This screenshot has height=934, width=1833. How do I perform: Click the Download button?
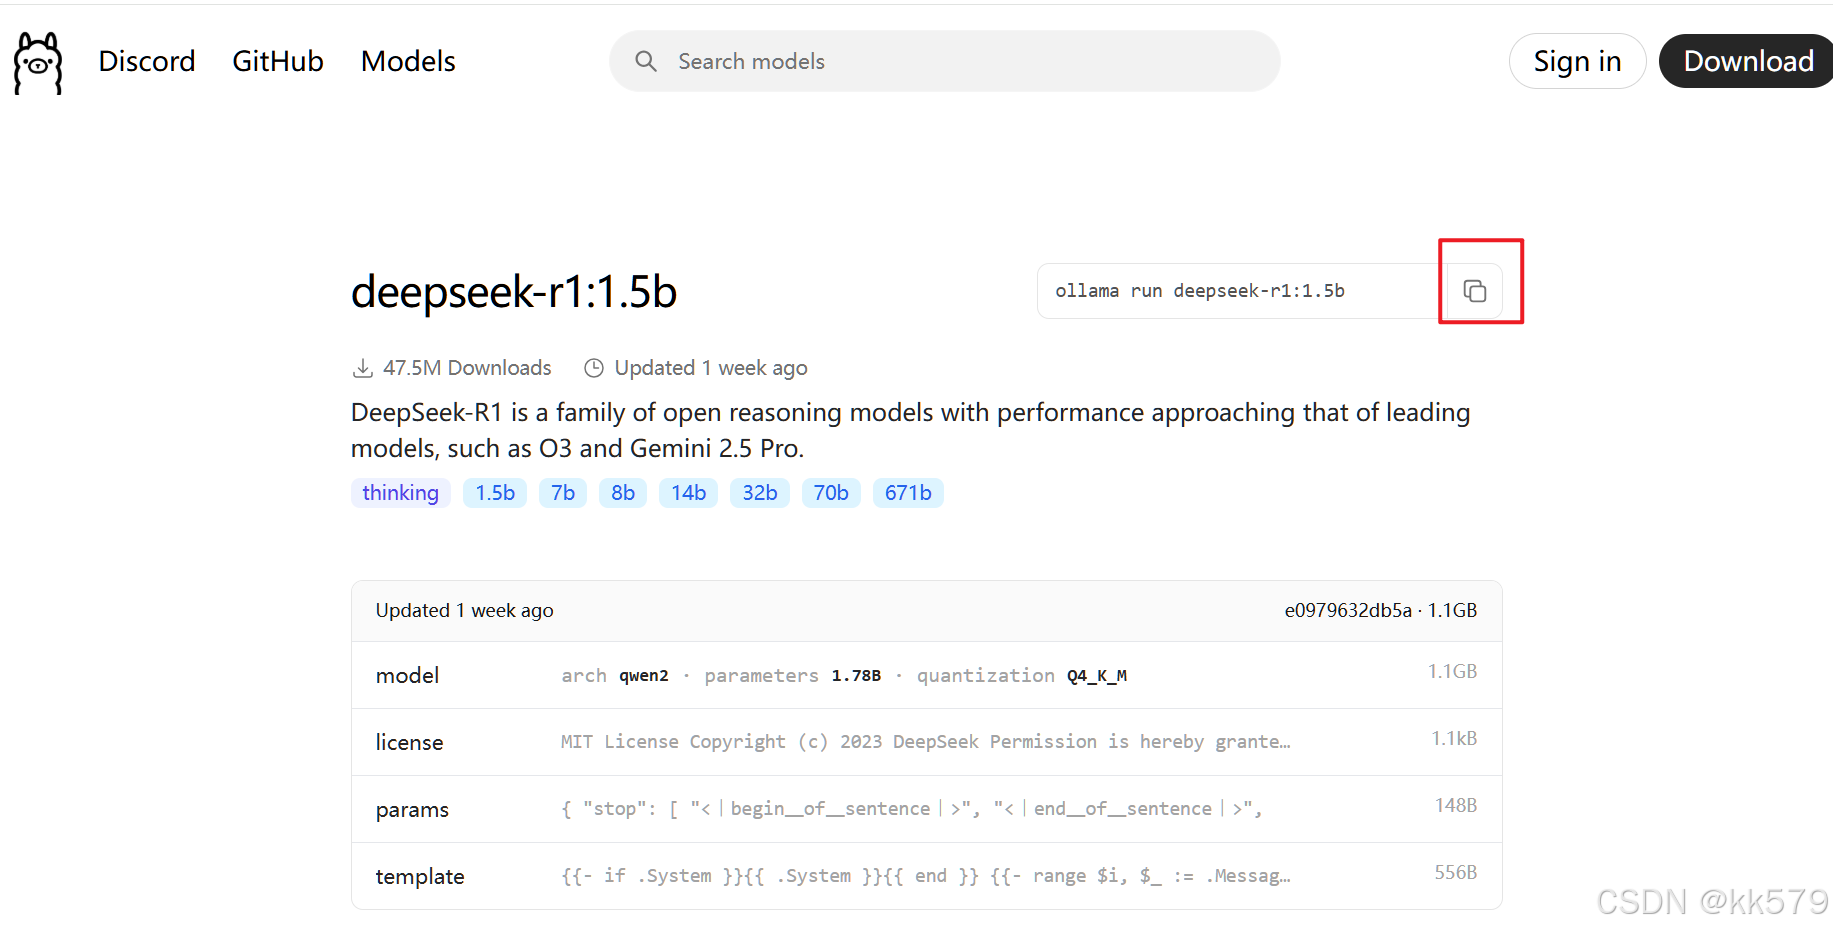tap(1747, 61)
